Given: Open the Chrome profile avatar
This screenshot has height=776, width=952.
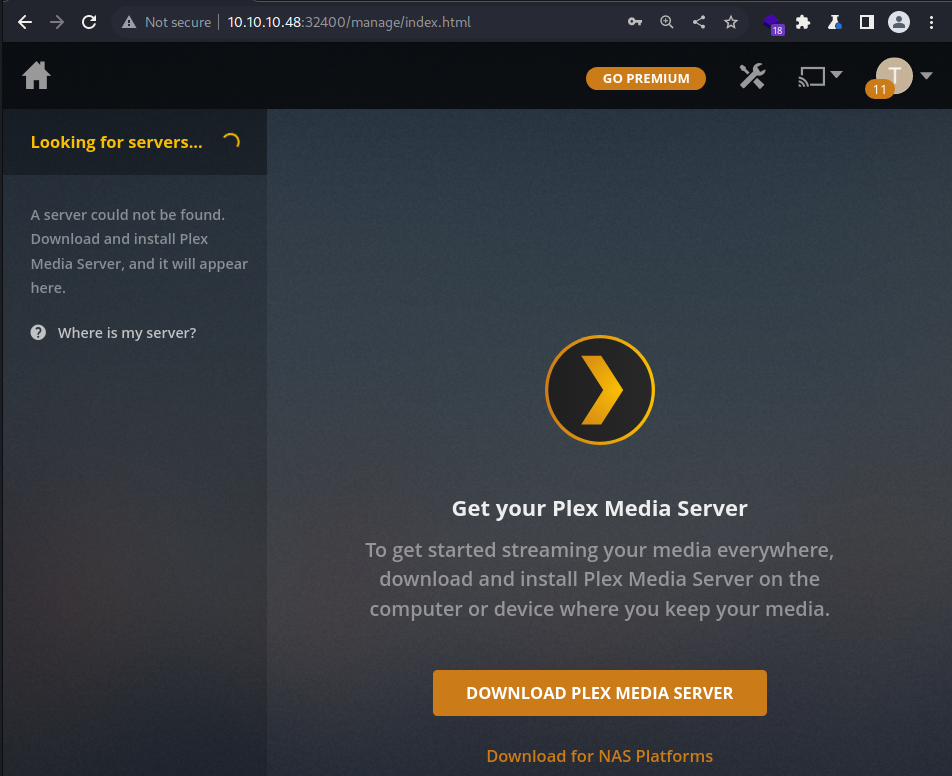Looking at the screenshot, I should click(899, 22).
